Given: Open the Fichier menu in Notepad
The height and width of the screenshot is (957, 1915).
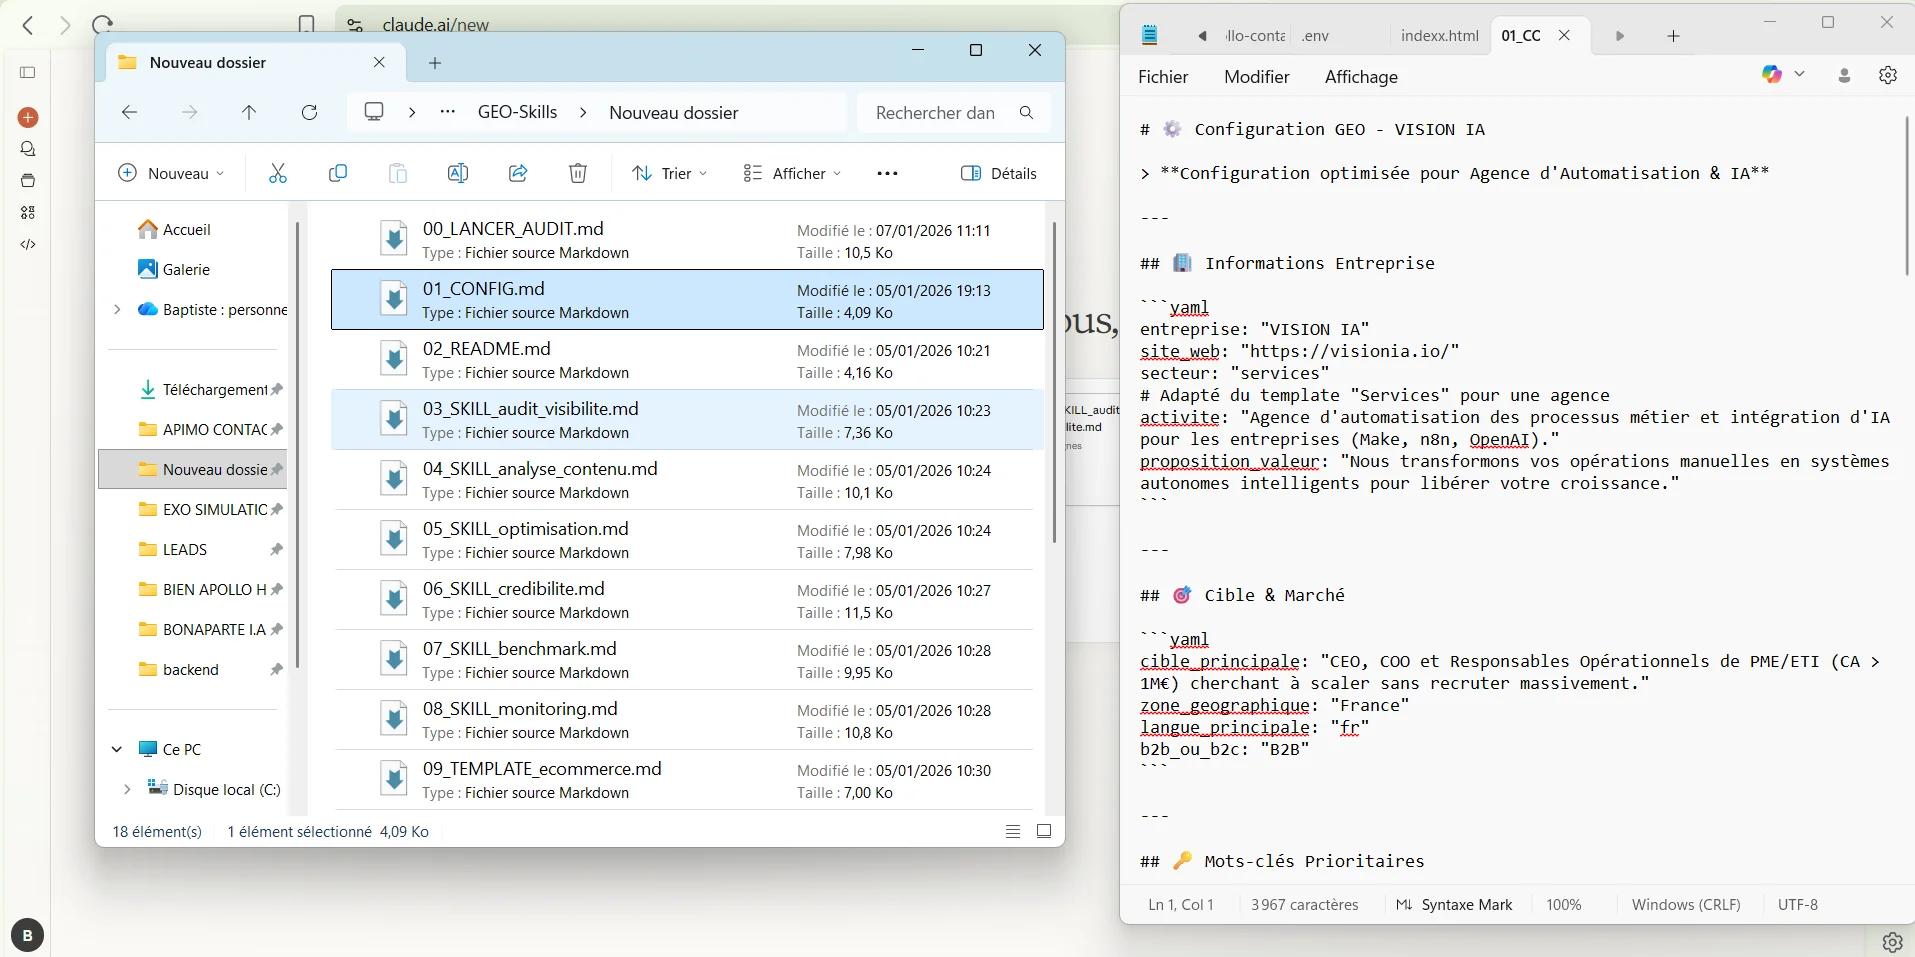Looking at the screenshot, I should pyautogui.click(x=1163, y=77).
